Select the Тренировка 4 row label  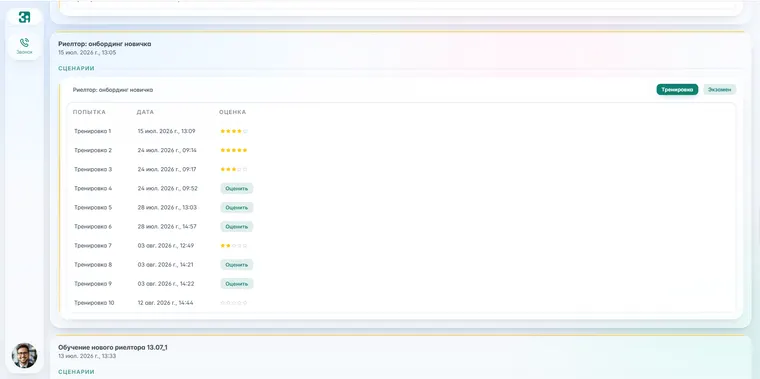click(x=93, y=189)
